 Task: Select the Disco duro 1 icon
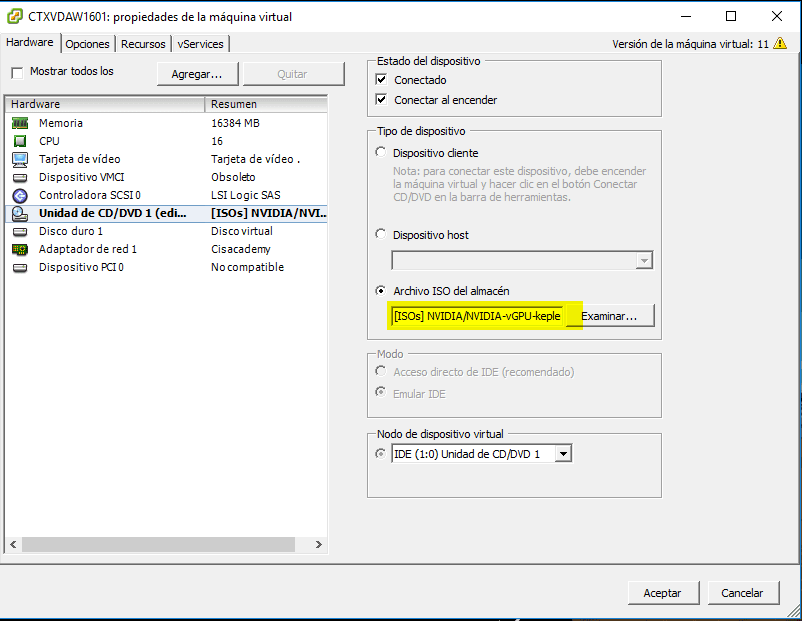click(x=20, y=231)
